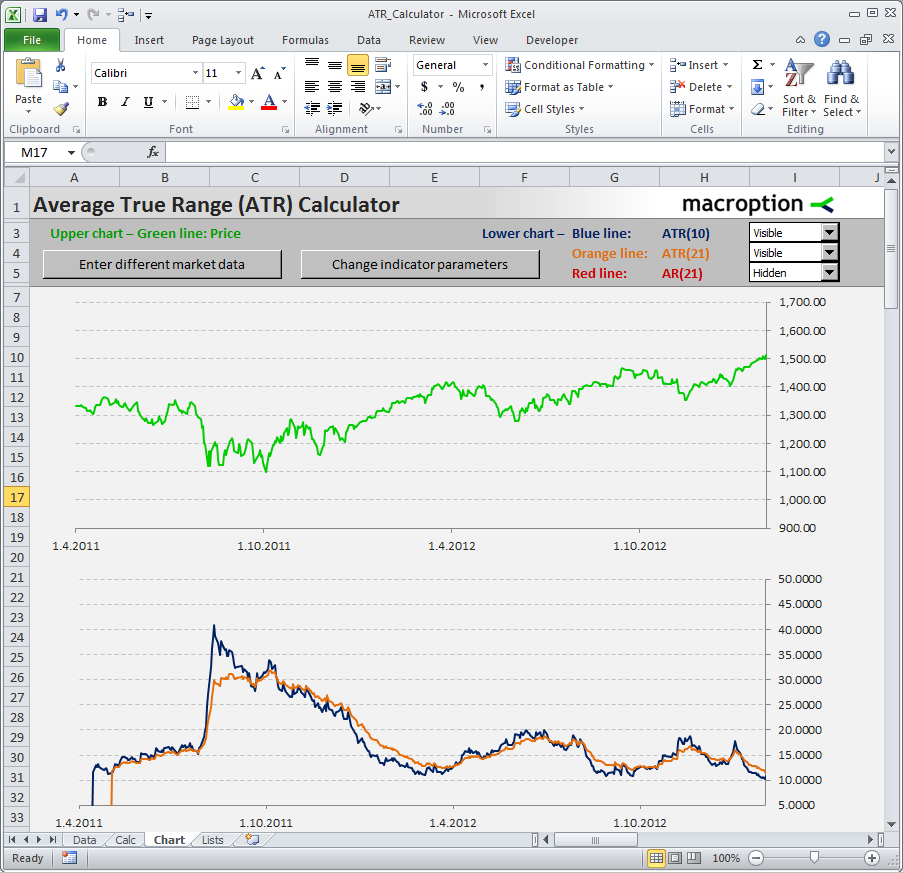903x873 pixels.
Task: Click Change indicator parameters button
Action: pos(420,264)
